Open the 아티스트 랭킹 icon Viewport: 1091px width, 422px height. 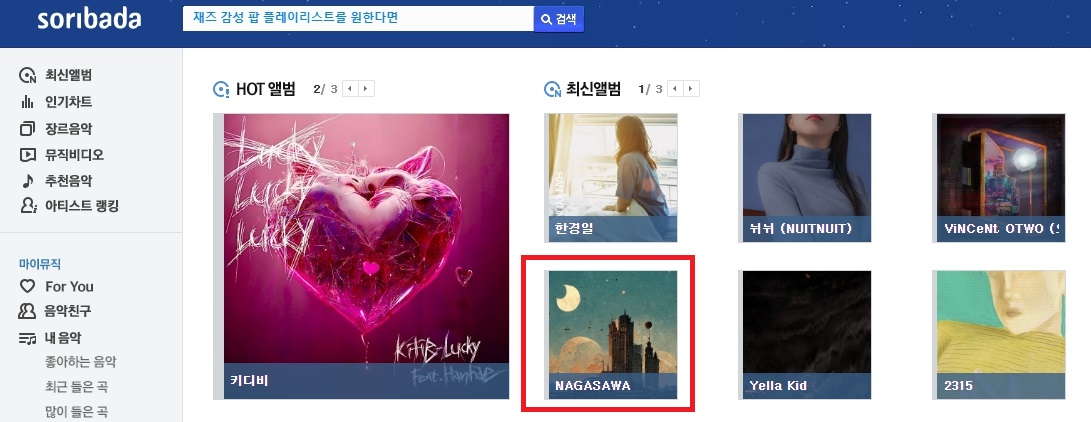tap(27, 206)
